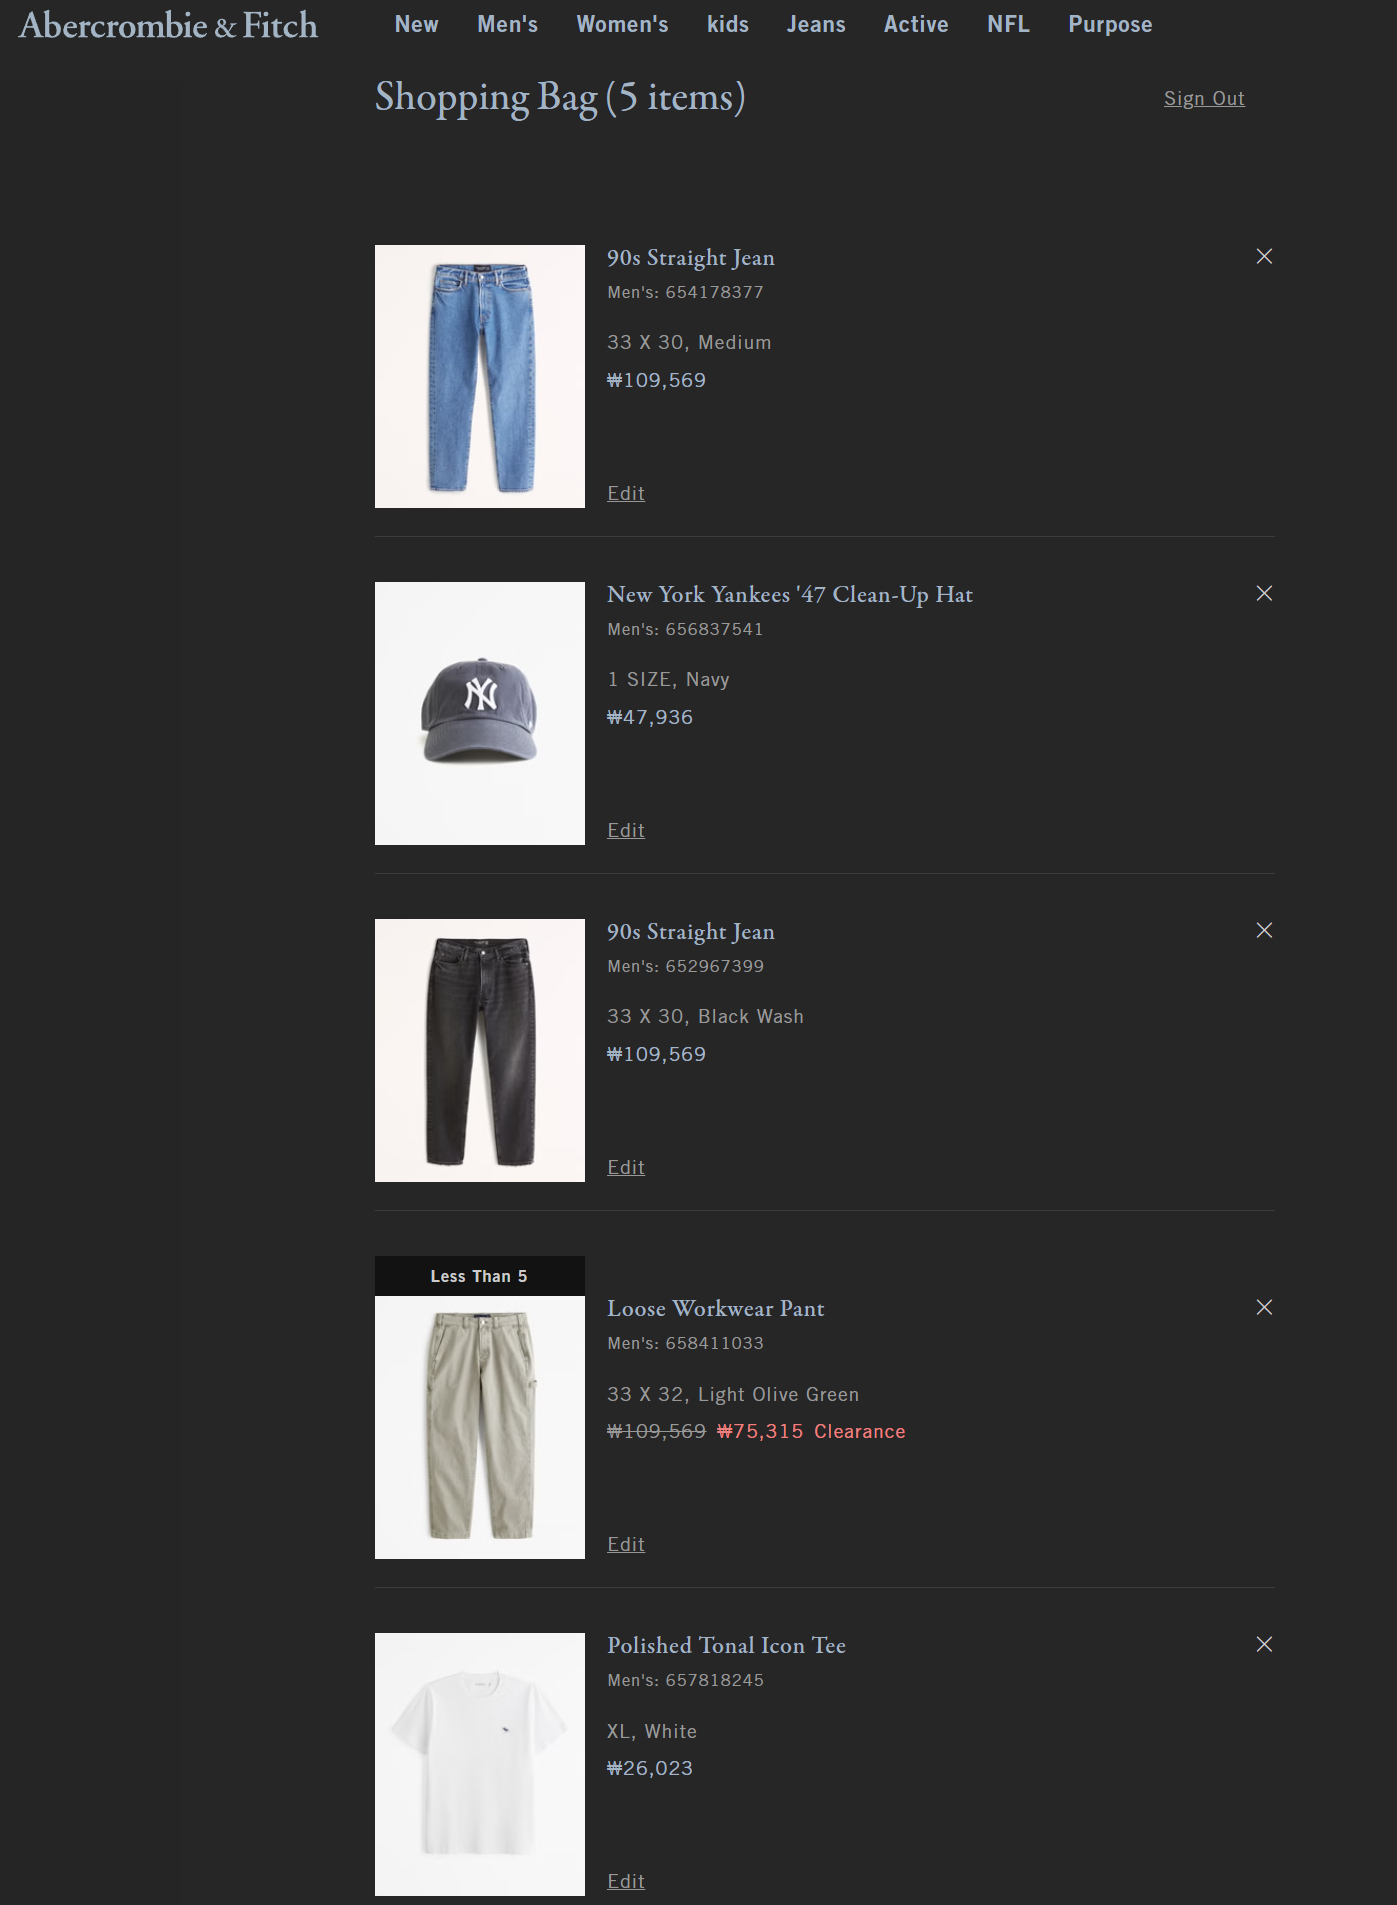Screen dimensions: 1397x1905
Task: Edit the blue 90s Straight Jean
Action: 626,493
